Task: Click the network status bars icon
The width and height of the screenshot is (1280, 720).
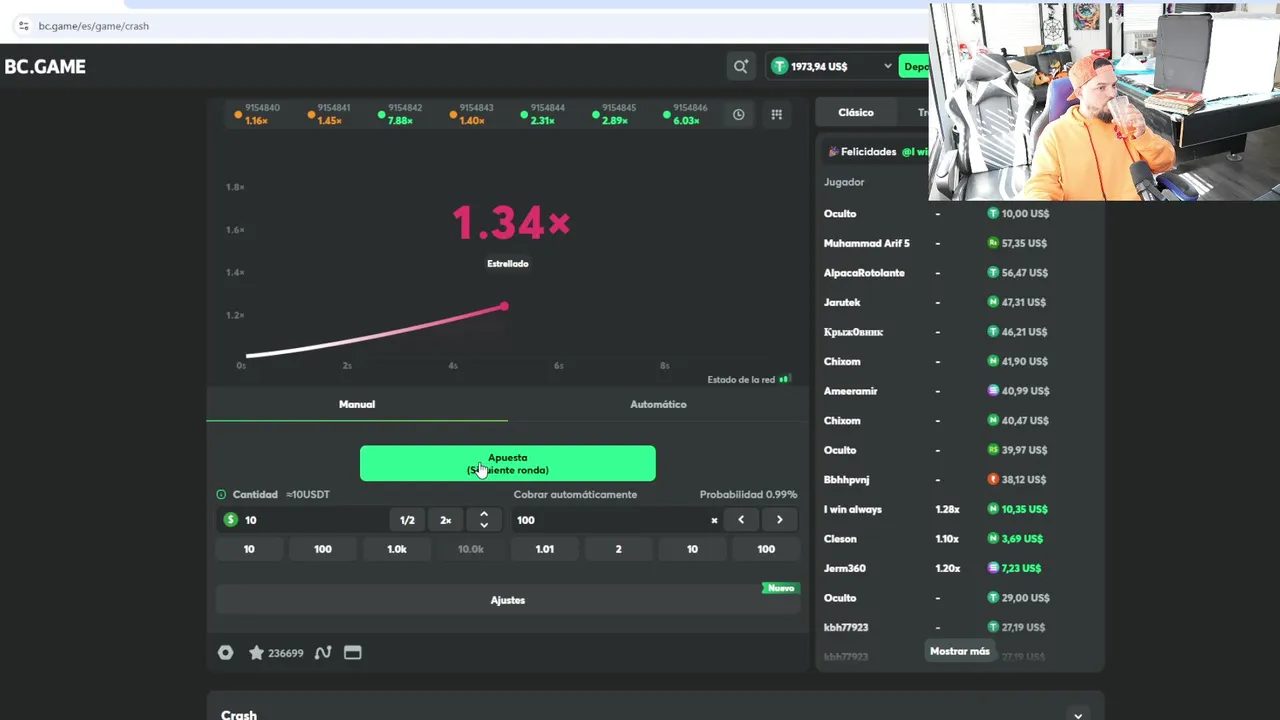Action: pyautogui.click(x=785, y=379)
